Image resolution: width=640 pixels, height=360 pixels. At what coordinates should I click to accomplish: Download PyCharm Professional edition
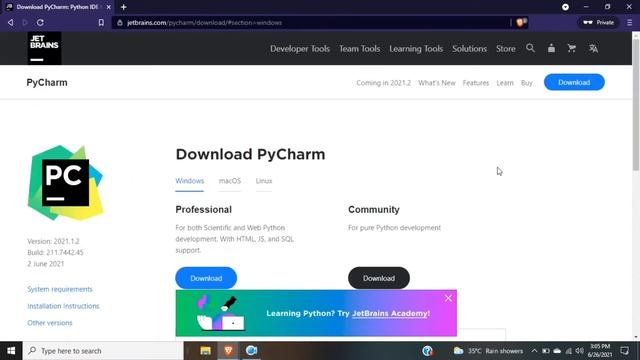206,278
